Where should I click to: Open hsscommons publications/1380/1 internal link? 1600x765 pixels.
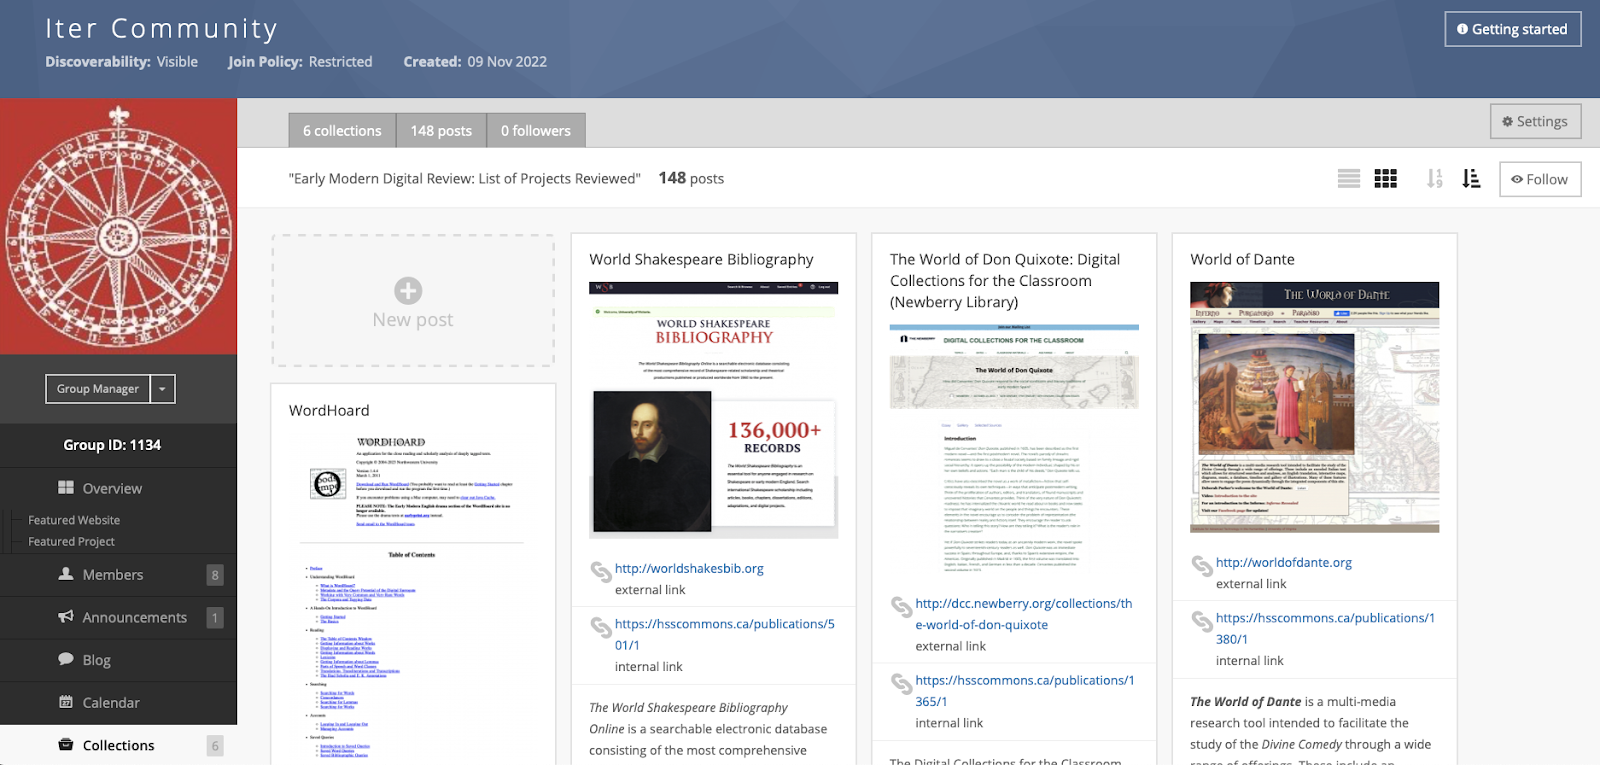click(x=1325, y=628)
